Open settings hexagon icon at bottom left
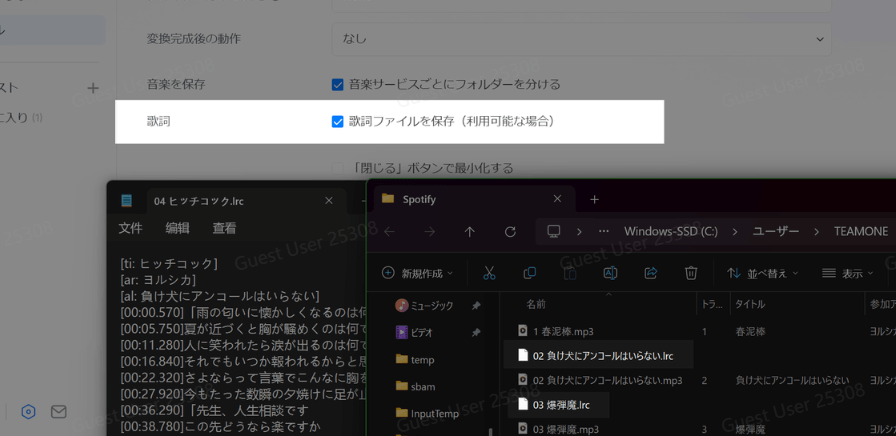Image resolution: width=896 pixels, height=436 pixels. coord(29,412)
